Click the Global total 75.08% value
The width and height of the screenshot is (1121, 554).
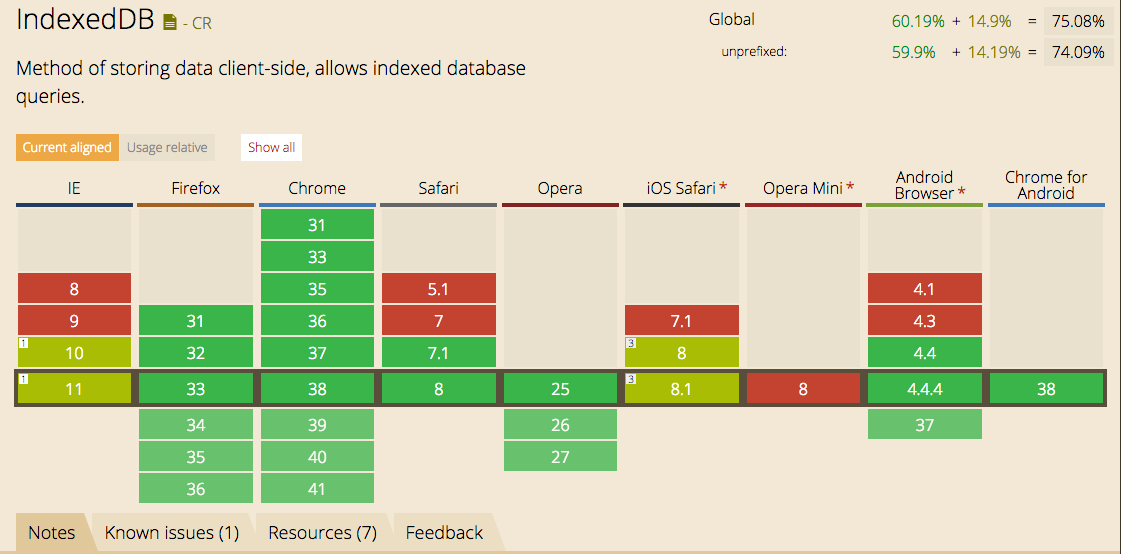1079,21
